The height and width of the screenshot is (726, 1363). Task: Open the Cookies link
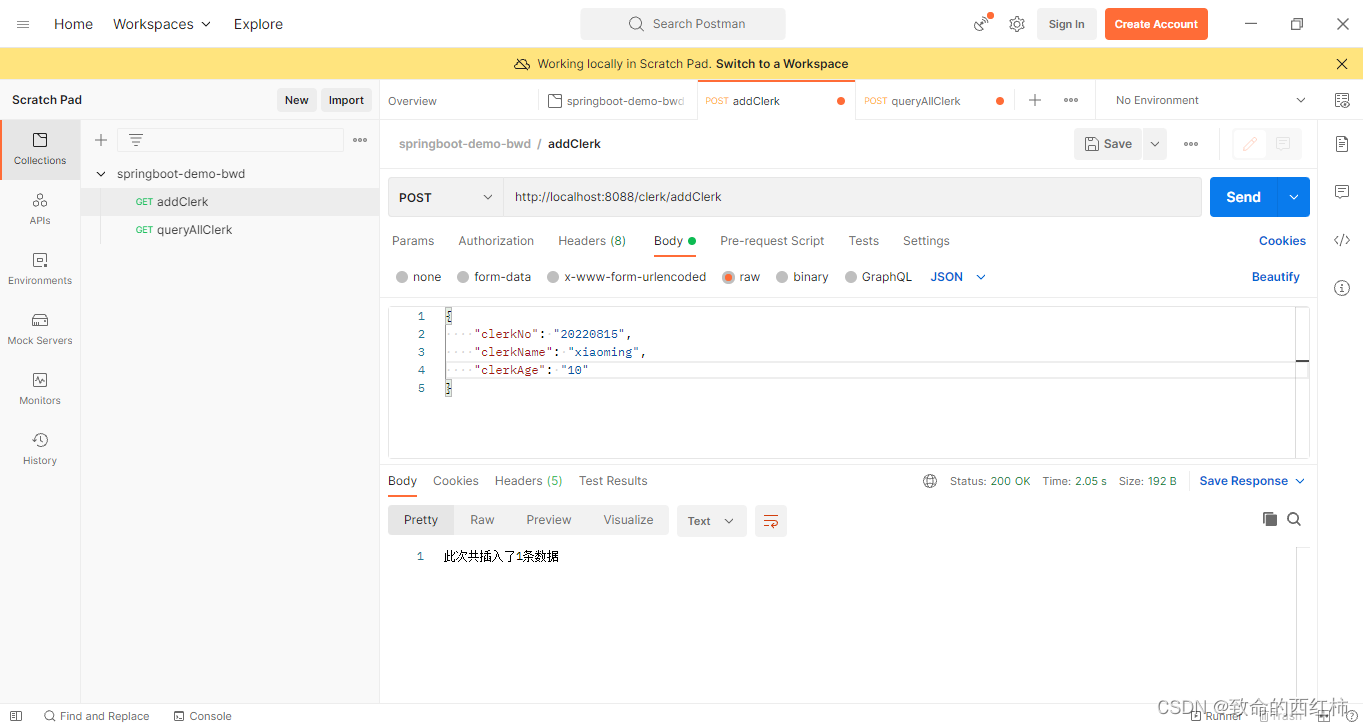1282,241
